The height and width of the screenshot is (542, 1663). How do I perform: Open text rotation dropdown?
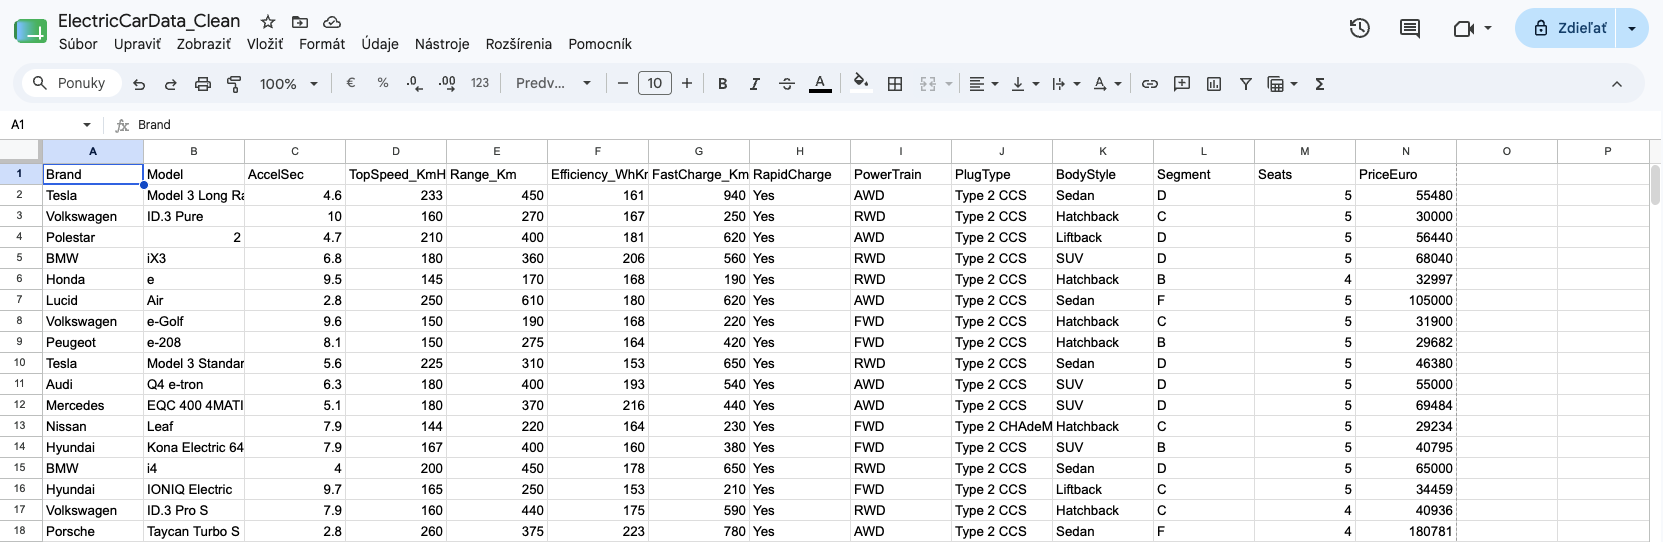tap(1107, 84)
